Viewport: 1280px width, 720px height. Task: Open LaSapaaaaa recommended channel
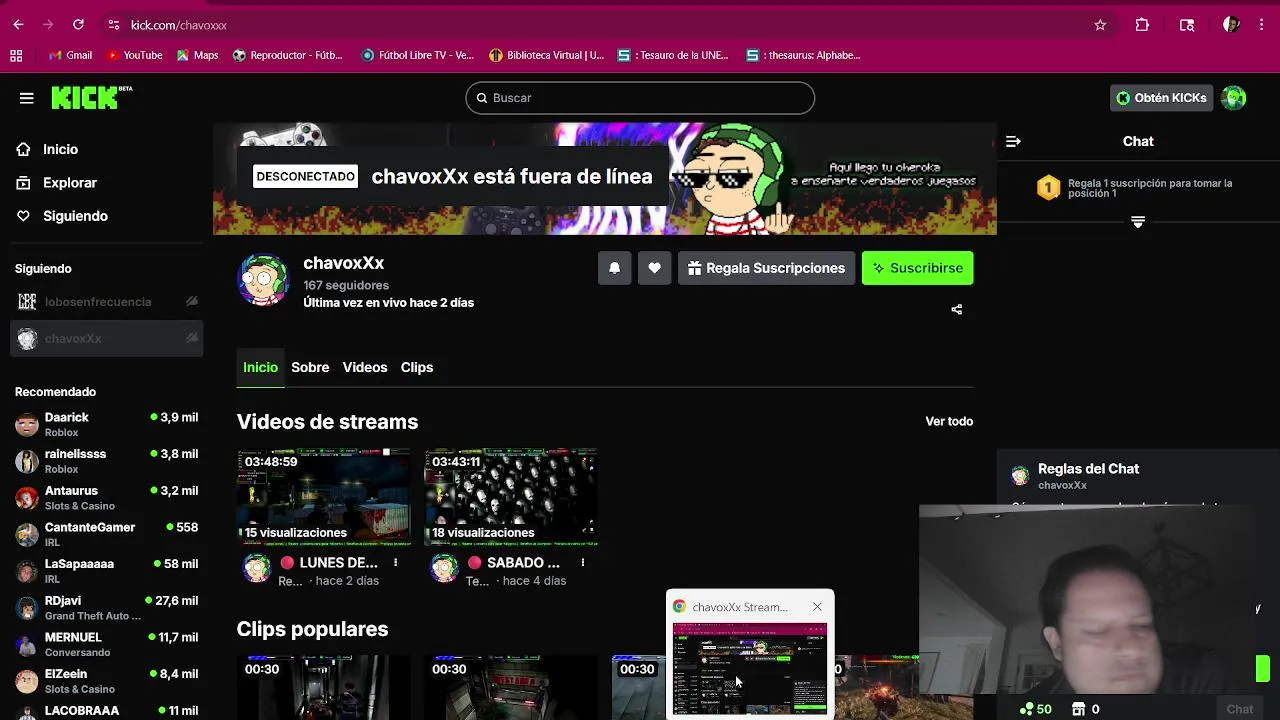106,571
